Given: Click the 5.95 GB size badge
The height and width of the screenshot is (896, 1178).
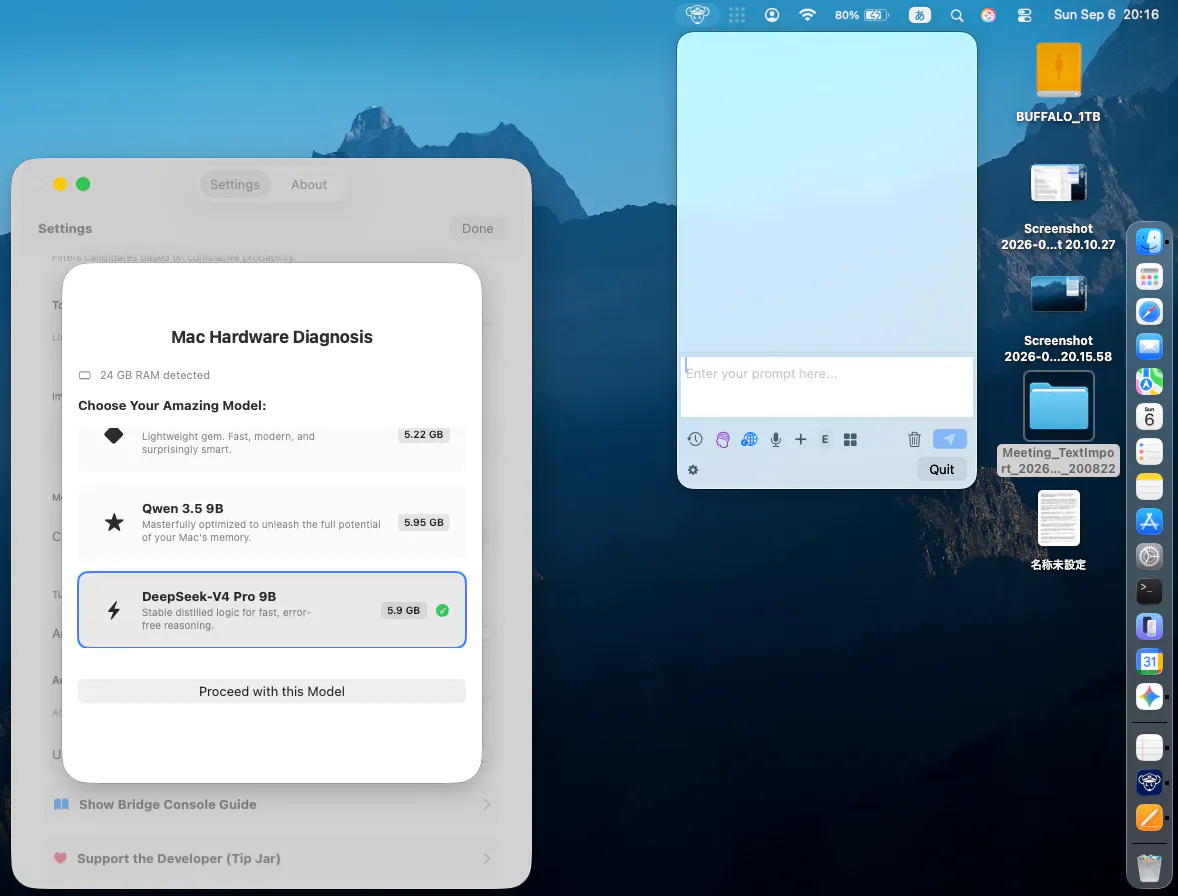Looking at the screenshot, I should click(424, 522).
